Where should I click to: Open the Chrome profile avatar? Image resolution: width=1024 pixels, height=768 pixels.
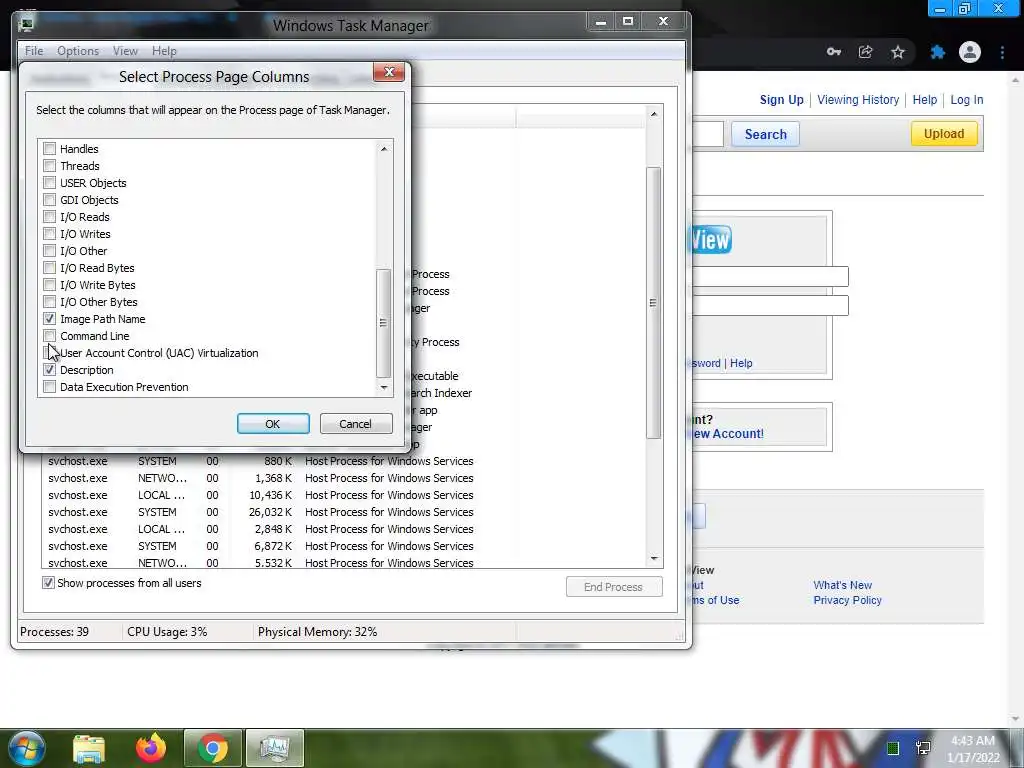pos(970,52)
